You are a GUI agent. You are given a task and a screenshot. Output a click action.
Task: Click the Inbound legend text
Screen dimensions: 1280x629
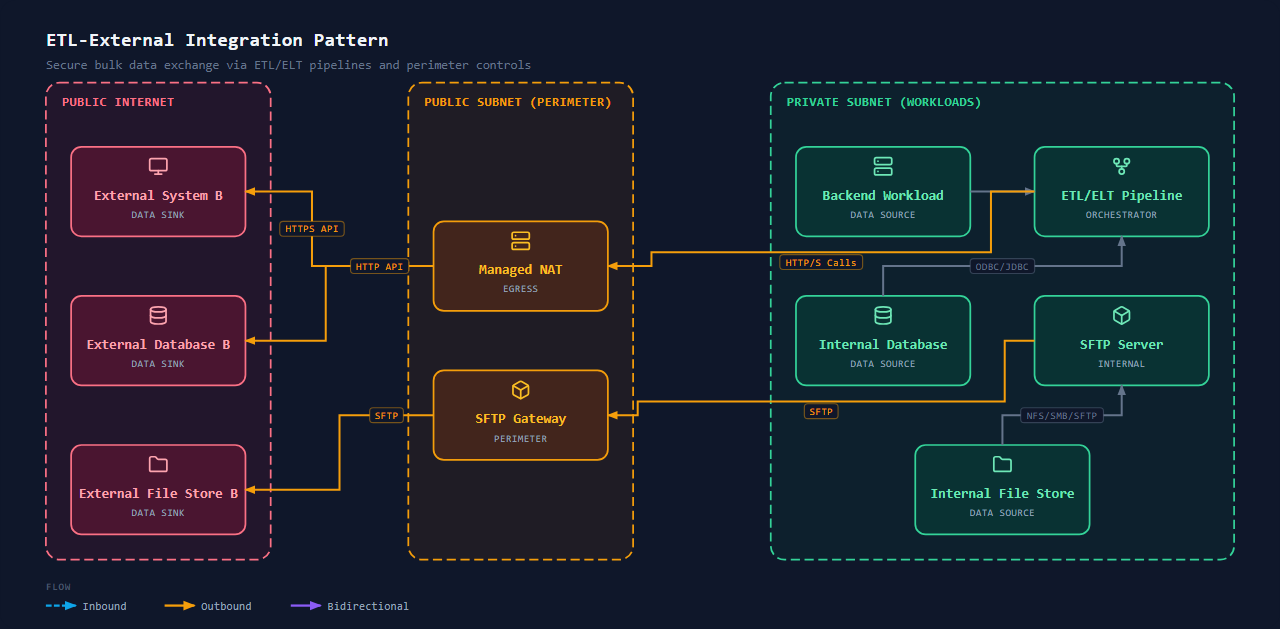point(104,606)
